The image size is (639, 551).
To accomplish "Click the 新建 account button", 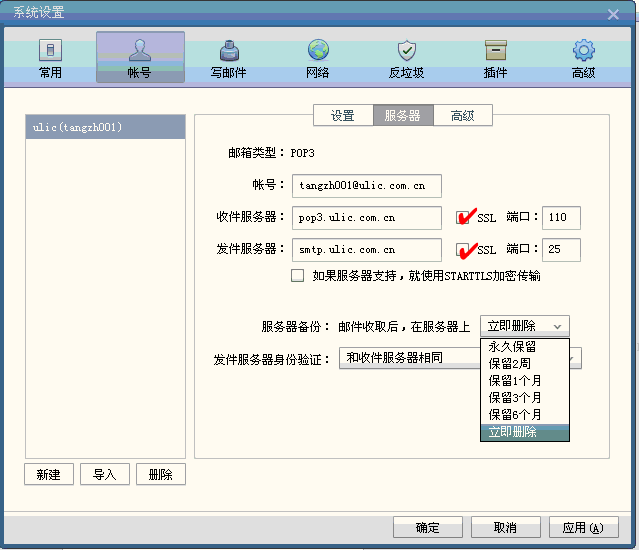I will click(48, 474).
